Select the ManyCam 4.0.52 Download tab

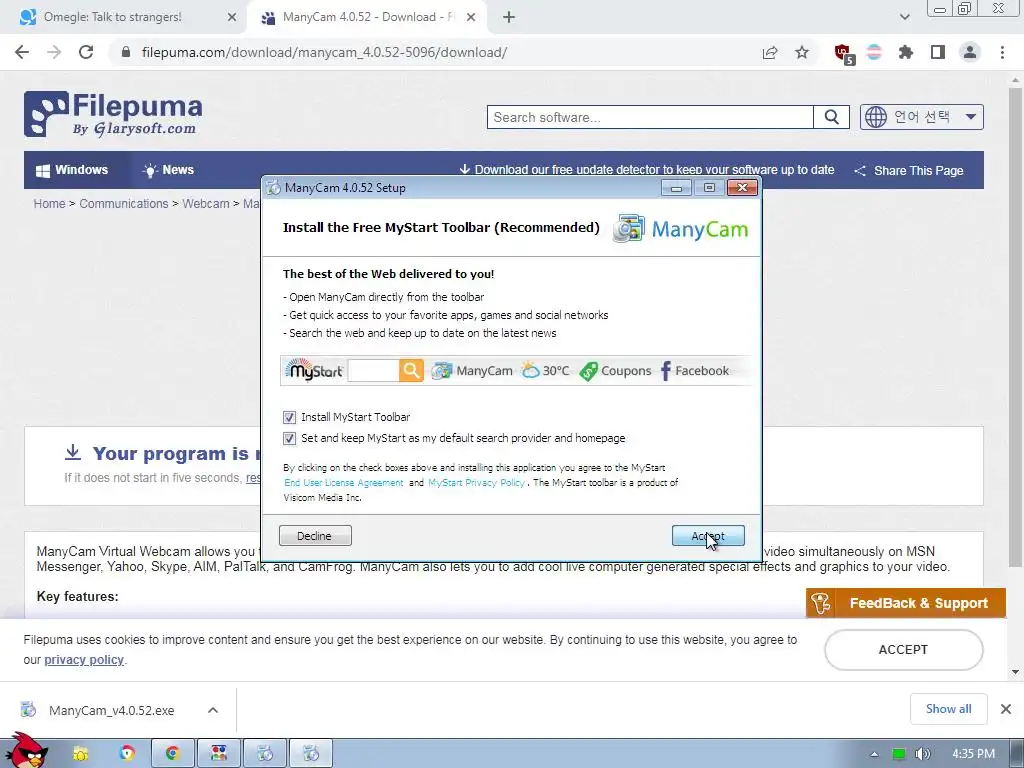pyautogui.click(x=368, y=17)
